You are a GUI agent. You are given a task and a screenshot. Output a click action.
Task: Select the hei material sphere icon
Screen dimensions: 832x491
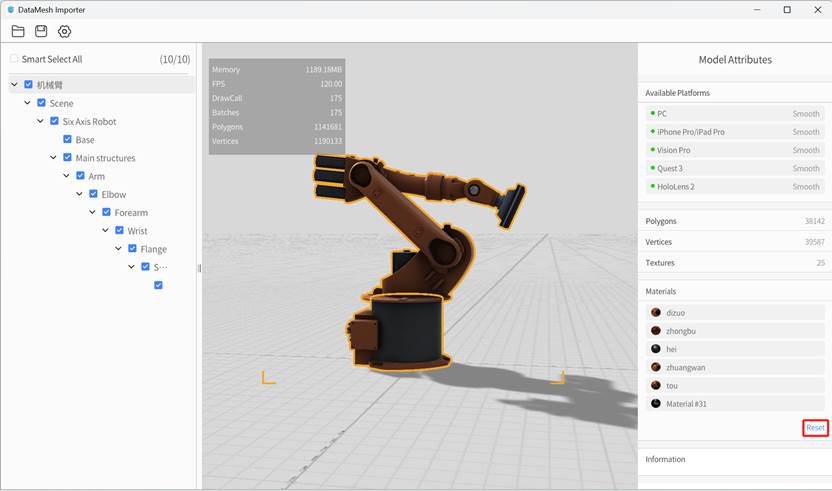click(656, 349)
